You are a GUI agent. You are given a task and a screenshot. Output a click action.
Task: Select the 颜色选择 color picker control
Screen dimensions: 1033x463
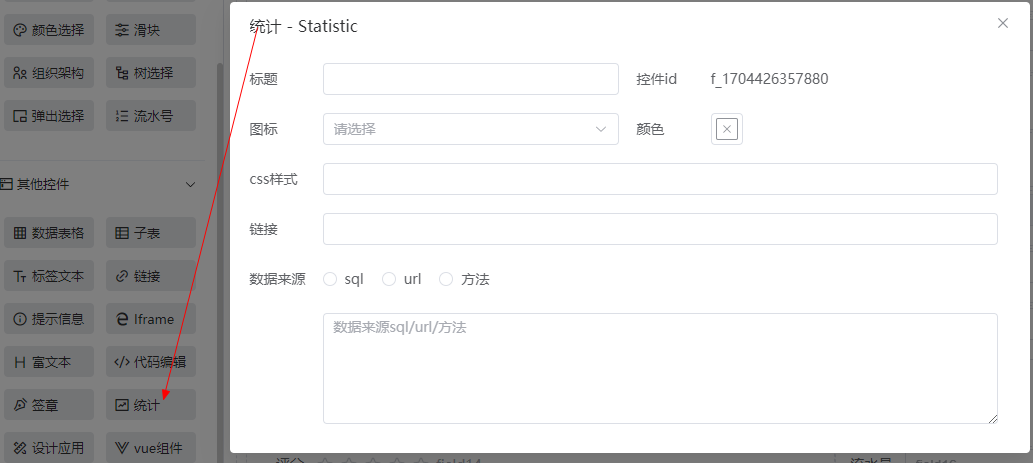(49, 30)
